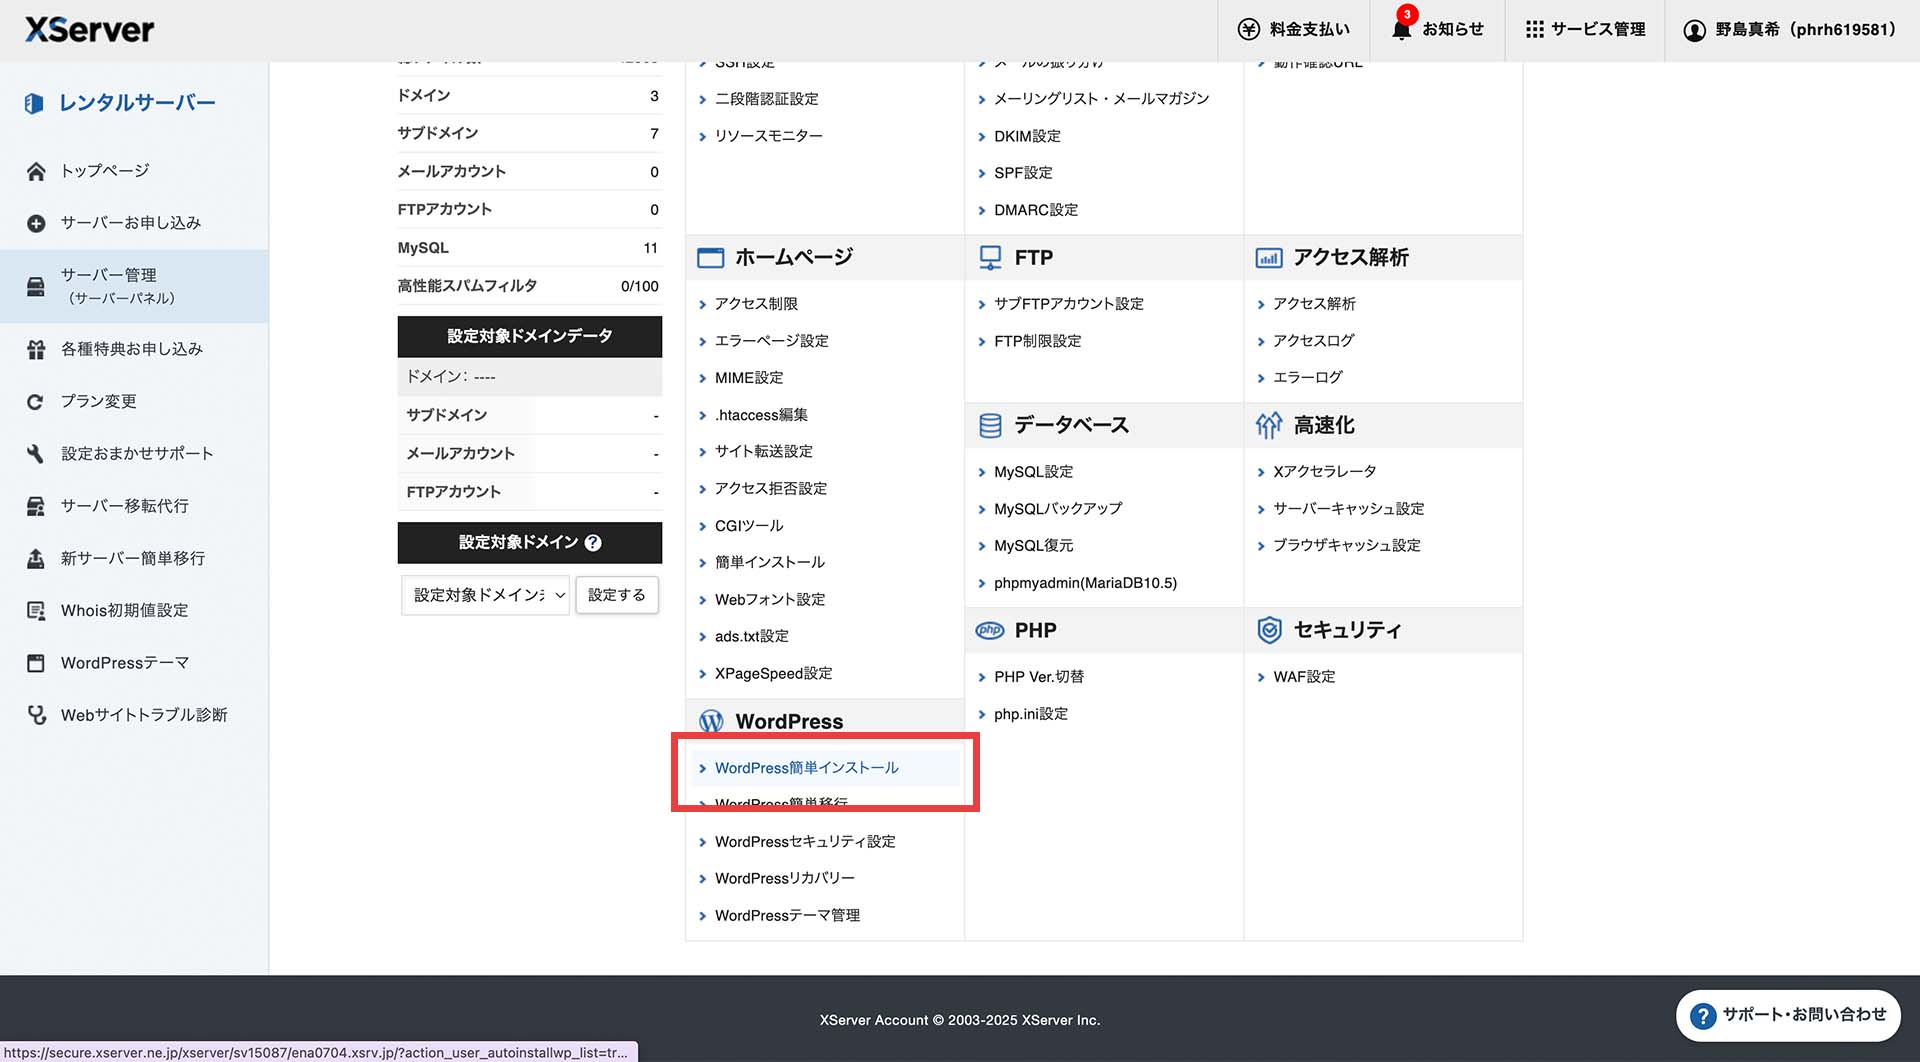Click the WordPressテーマ window icon
Image resolution: width=1920 pixels, height=1062 pixels.
click(x=36, y=663)
